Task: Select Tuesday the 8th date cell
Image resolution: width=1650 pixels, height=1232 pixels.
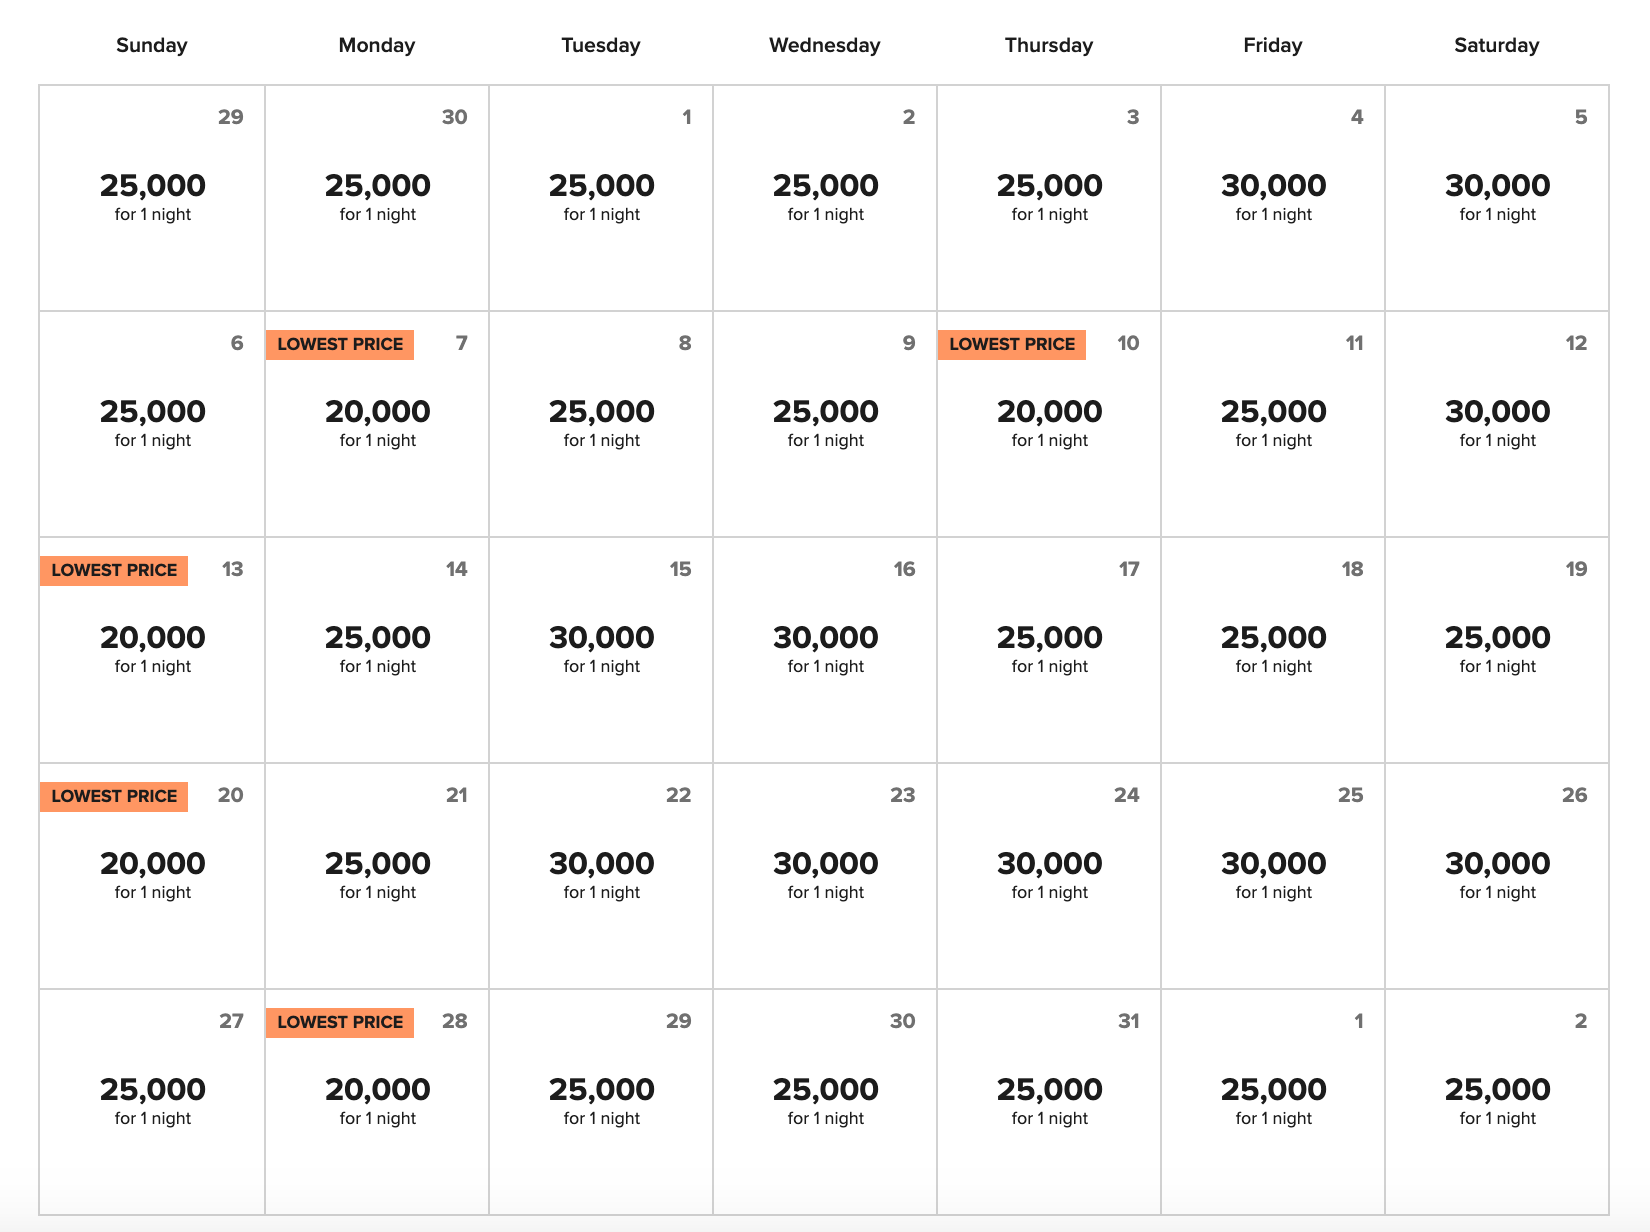Action: 601,424
